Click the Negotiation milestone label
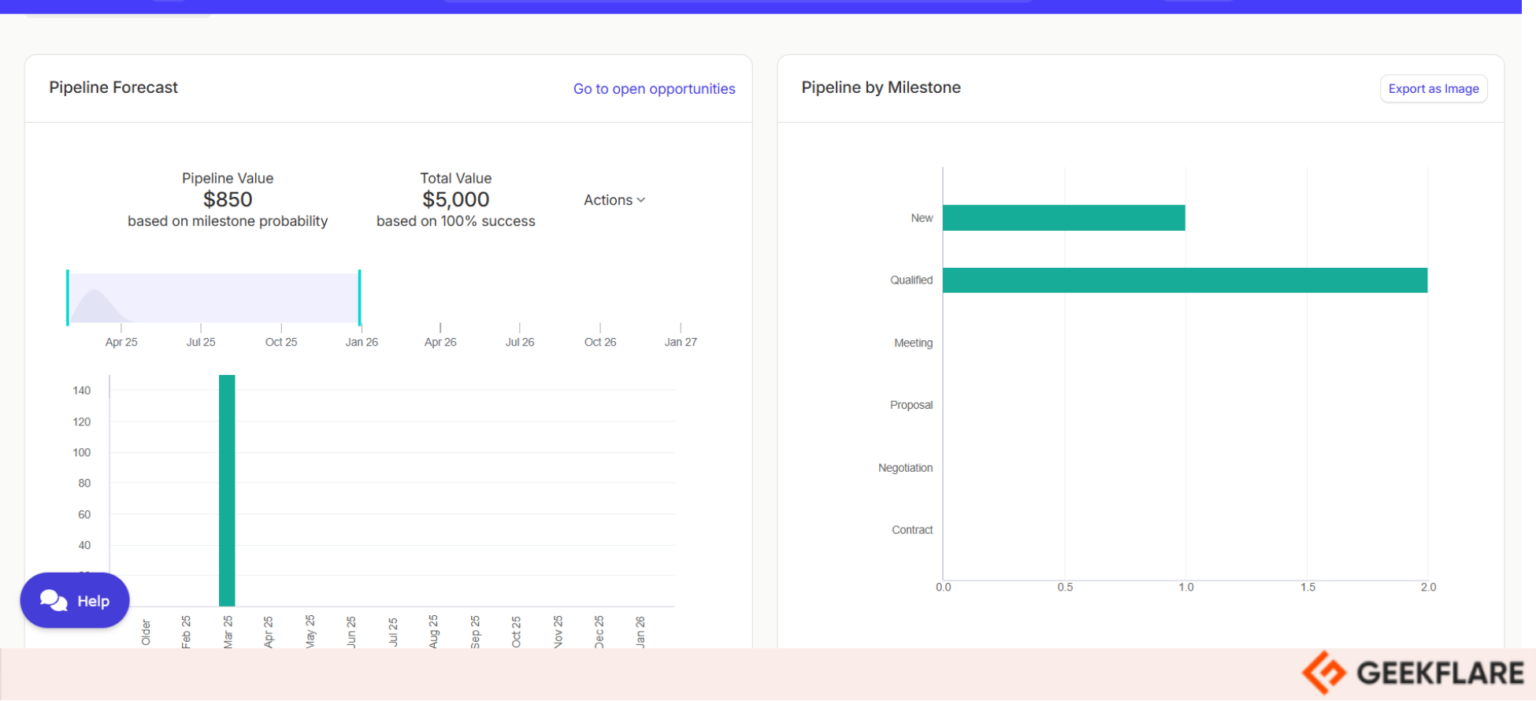1536x701 pixels. point(905,468)
